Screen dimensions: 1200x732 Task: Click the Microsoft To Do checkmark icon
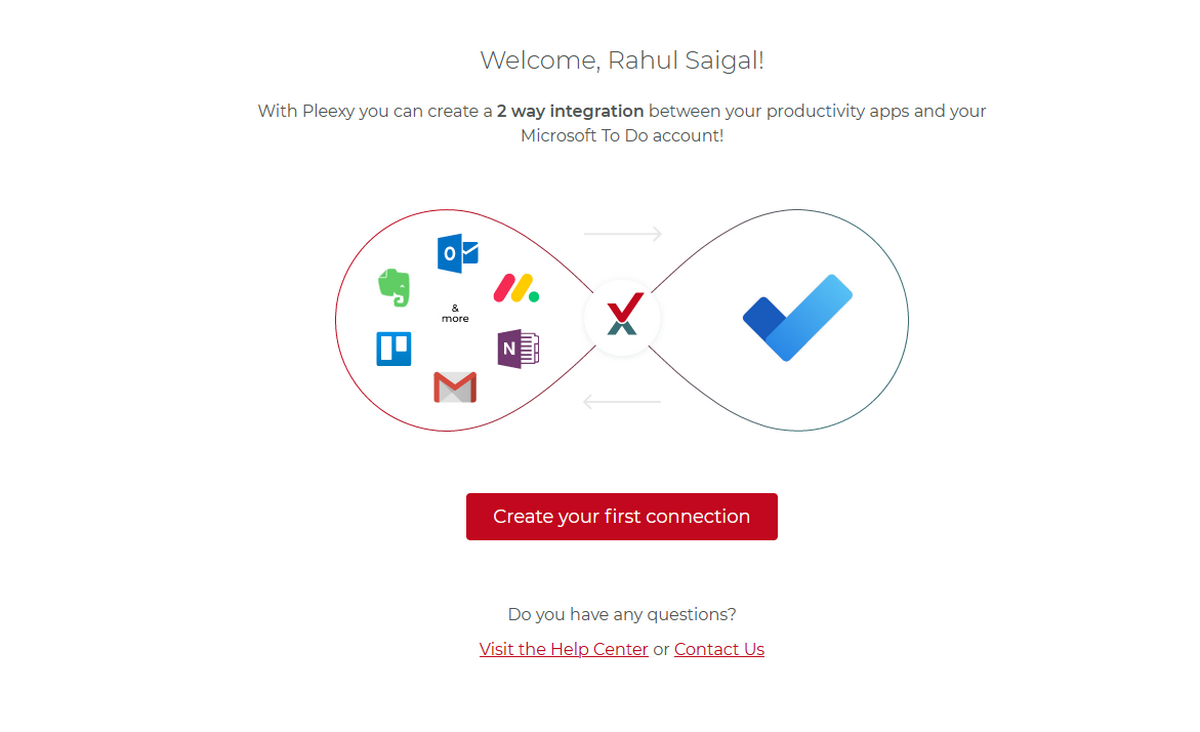798,318
